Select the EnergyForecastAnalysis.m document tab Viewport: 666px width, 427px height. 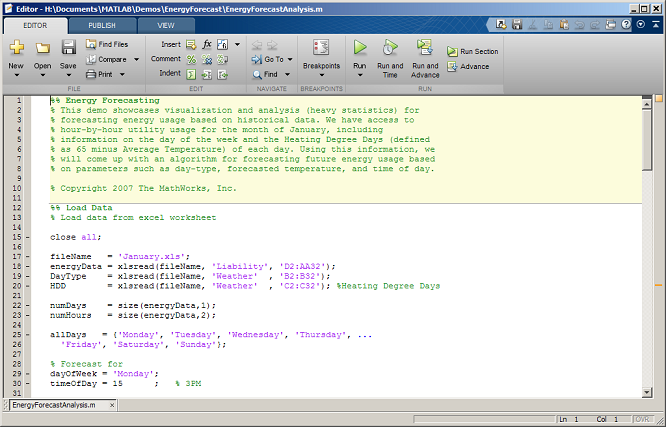(54, 405)
